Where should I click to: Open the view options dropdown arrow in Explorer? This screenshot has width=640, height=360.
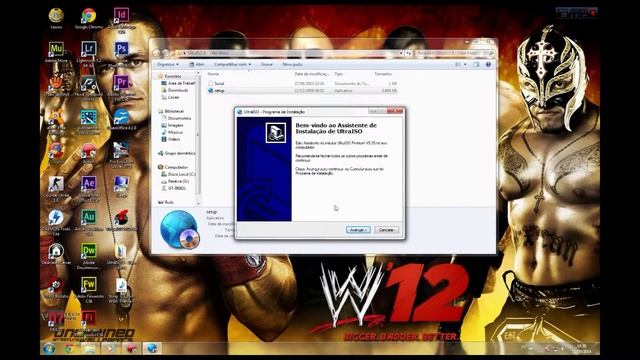click(465, 64)
